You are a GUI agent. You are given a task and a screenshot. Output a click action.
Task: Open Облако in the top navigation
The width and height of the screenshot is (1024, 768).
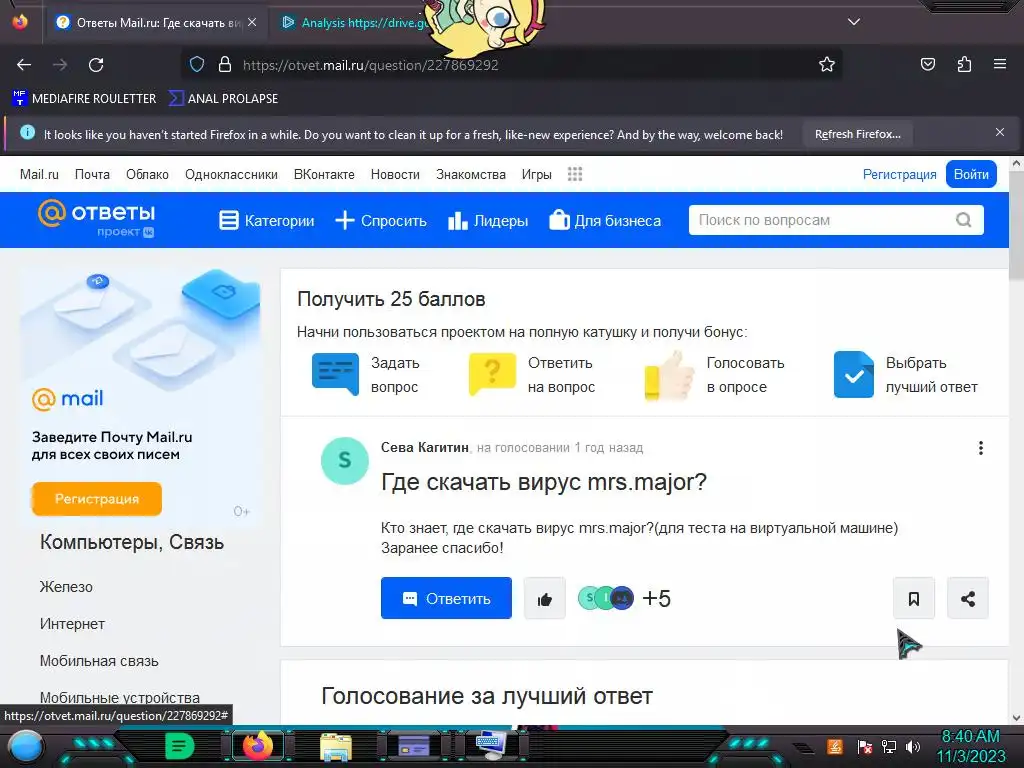click(x=147, y=174)
